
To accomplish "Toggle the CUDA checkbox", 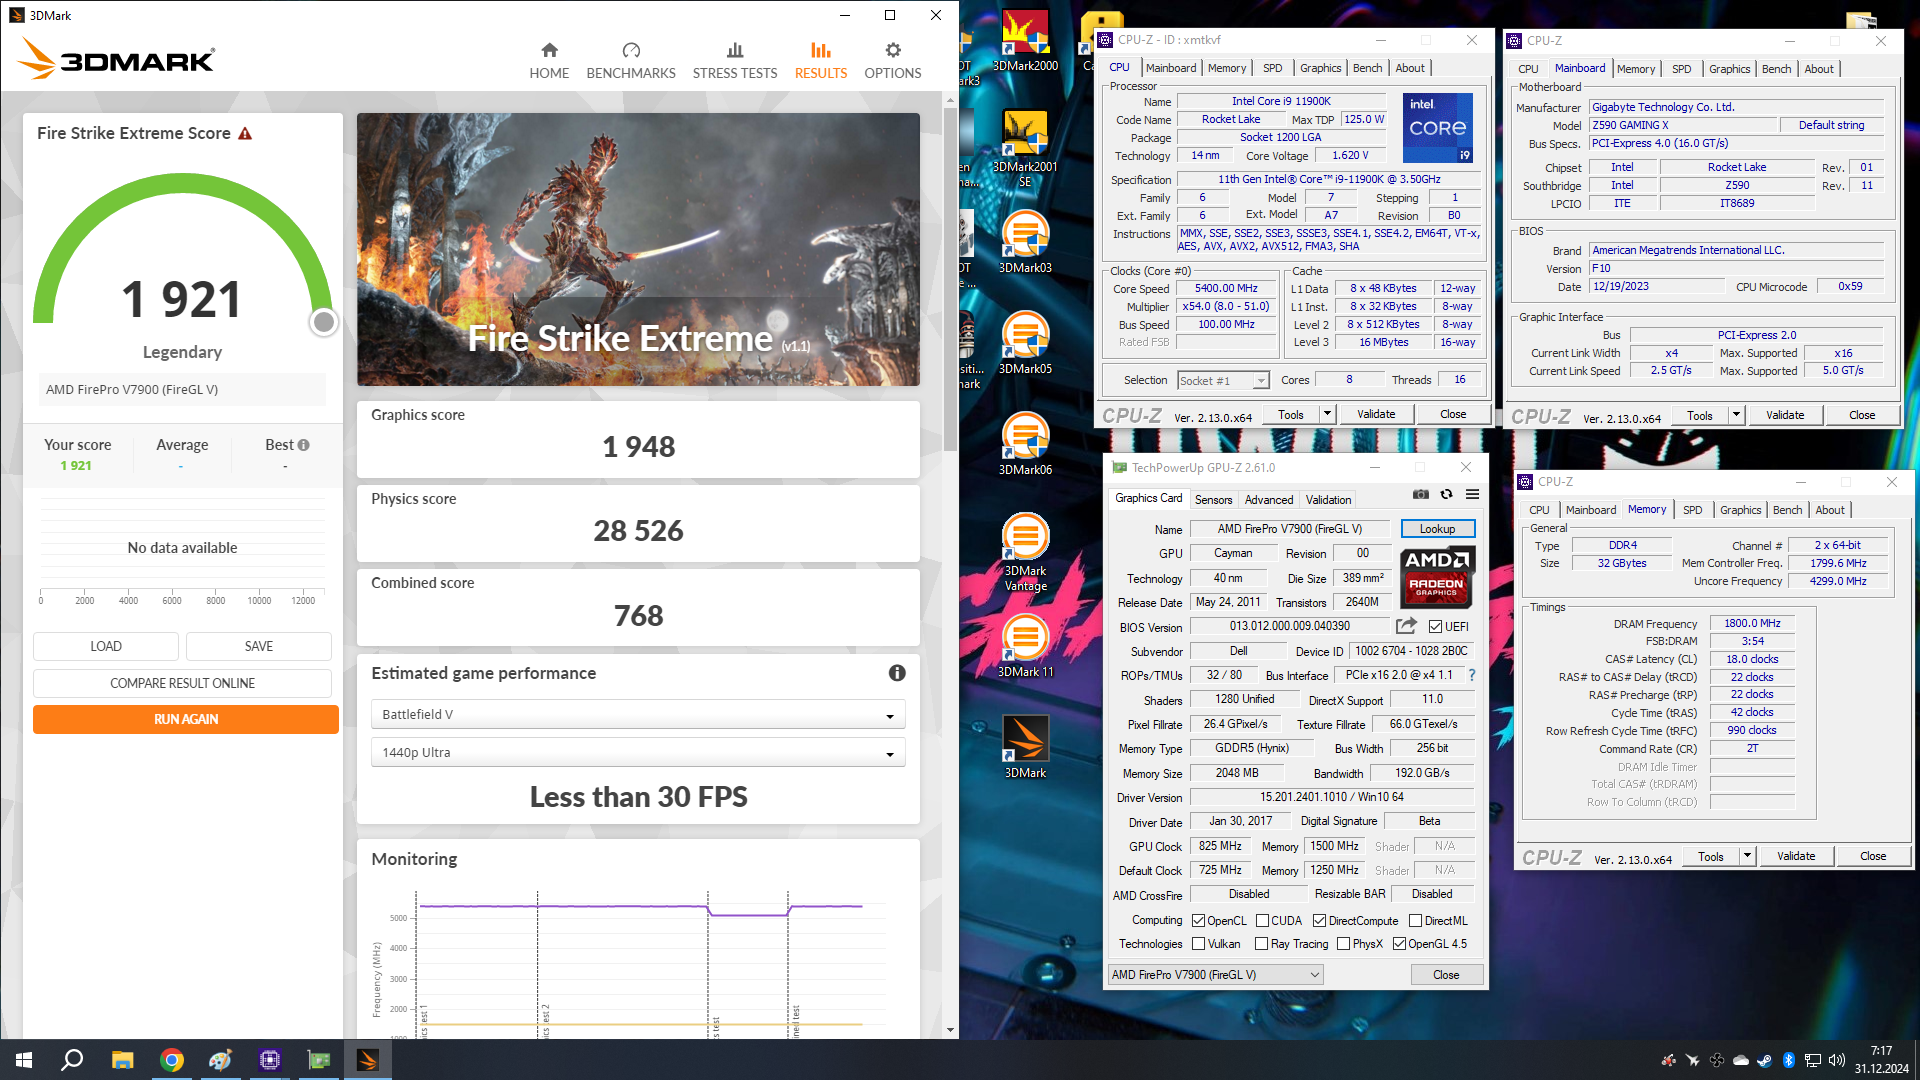I will pyautogui.click(x=1262, y=921).
